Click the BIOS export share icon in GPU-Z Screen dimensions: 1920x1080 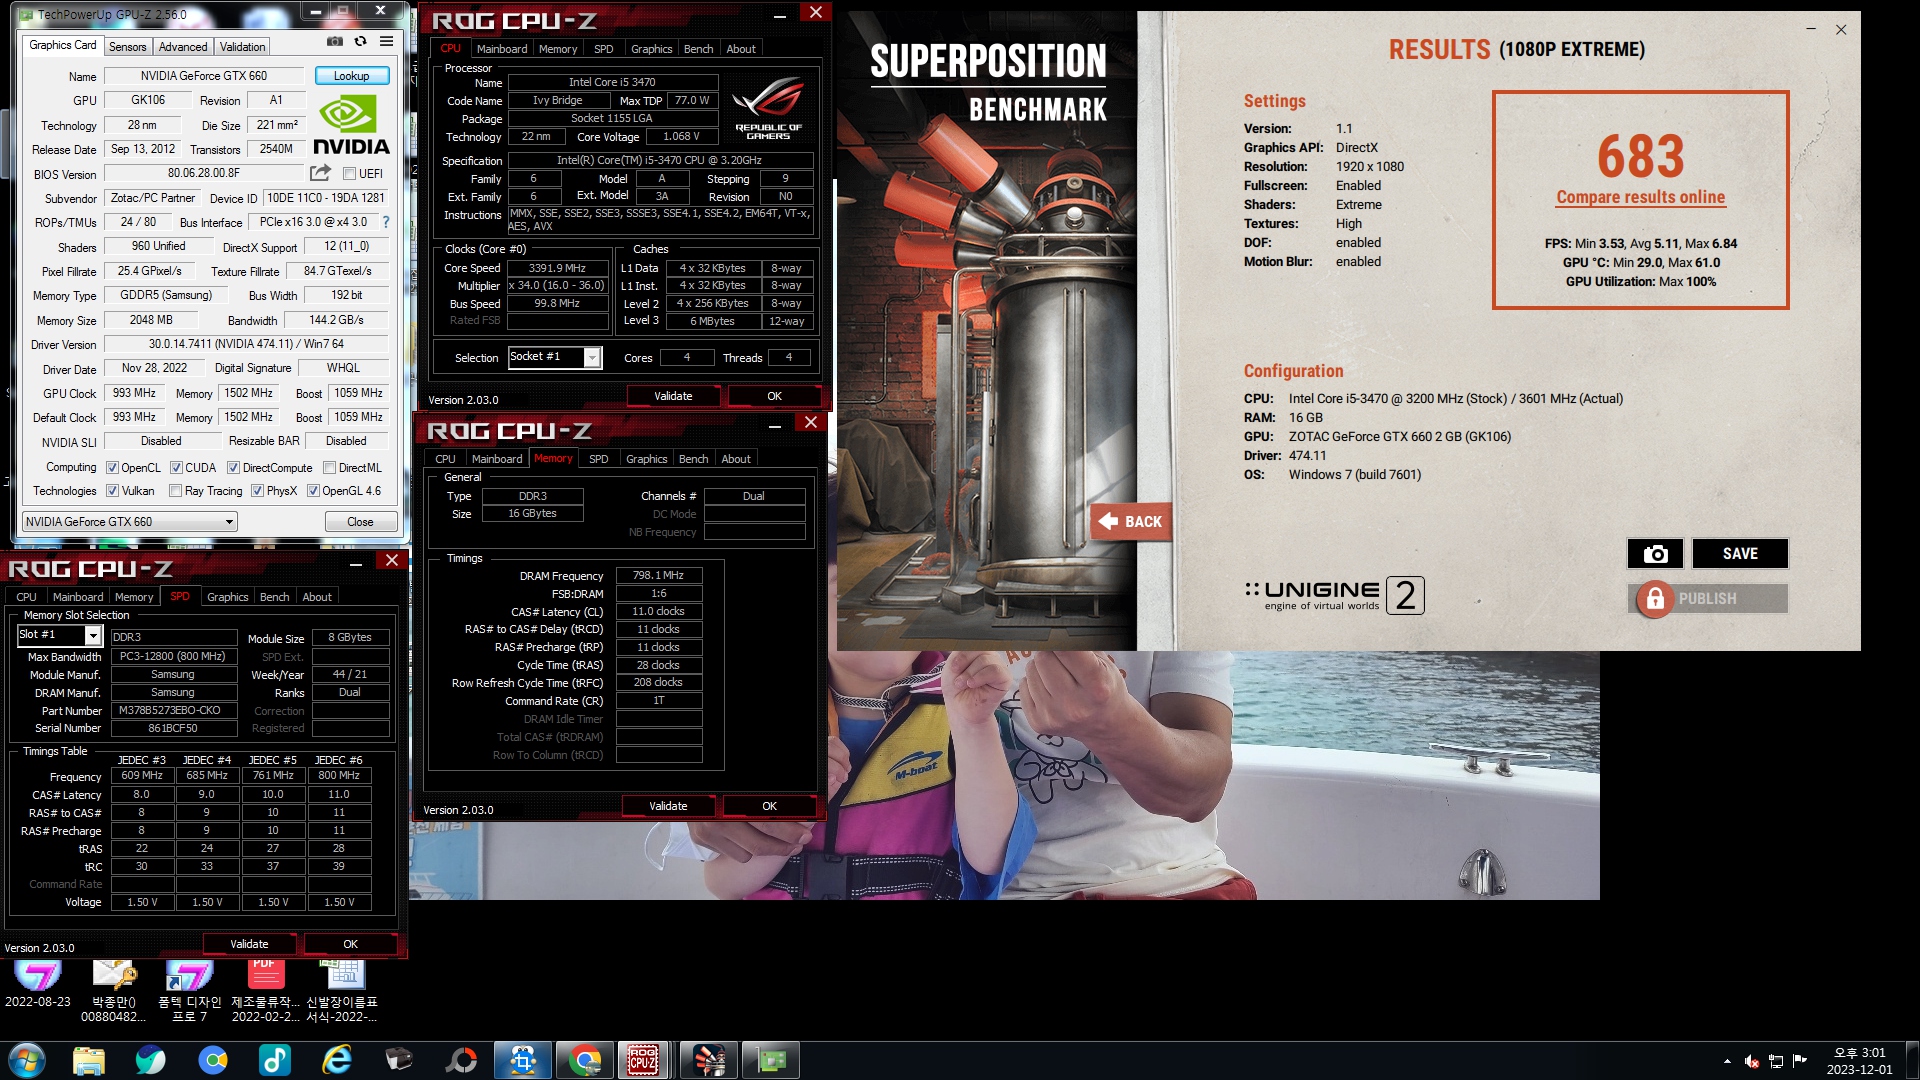click(321, 173)
